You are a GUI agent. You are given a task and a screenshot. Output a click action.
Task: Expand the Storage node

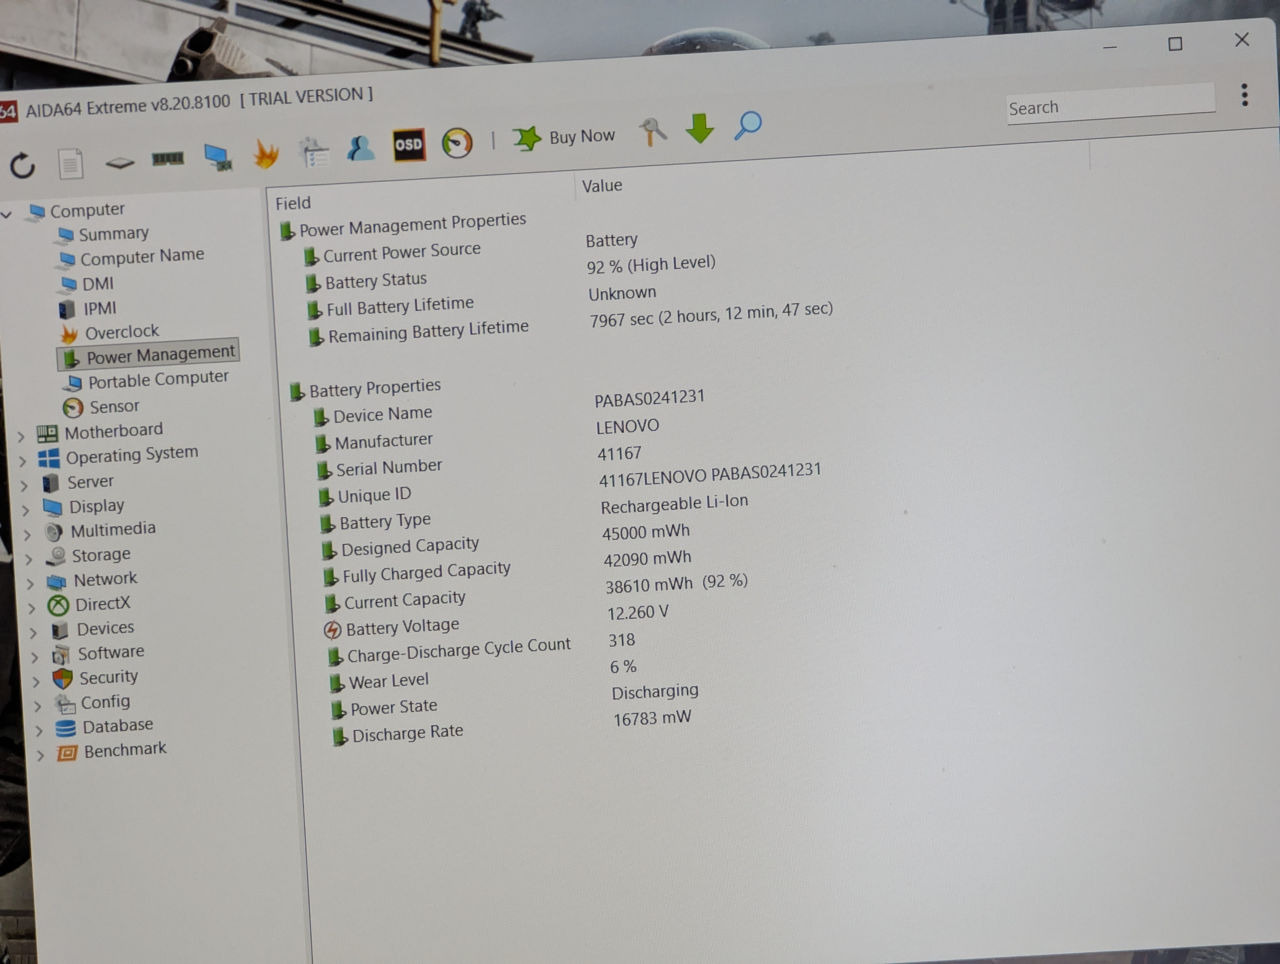[x=29, y=559]
